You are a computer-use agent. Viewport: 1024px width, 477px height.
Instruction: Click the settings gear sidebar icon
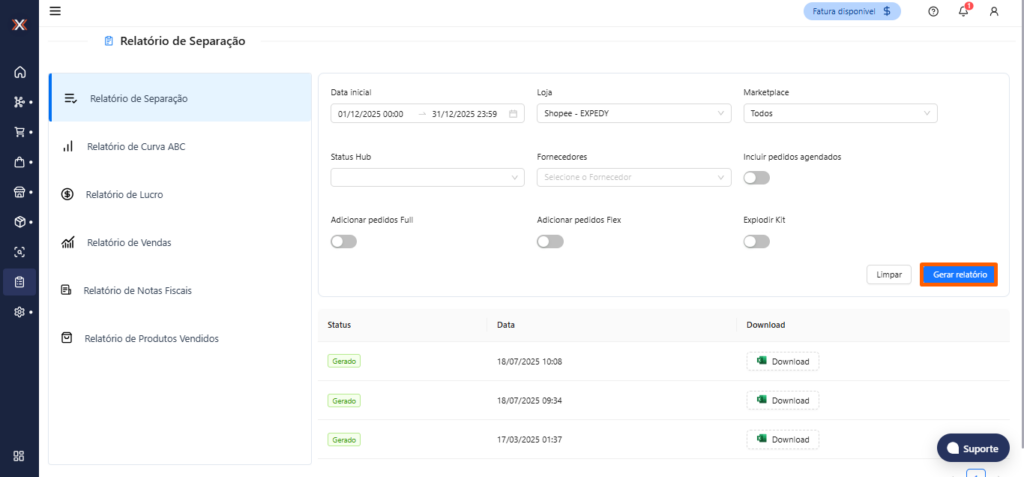[19, 312]
